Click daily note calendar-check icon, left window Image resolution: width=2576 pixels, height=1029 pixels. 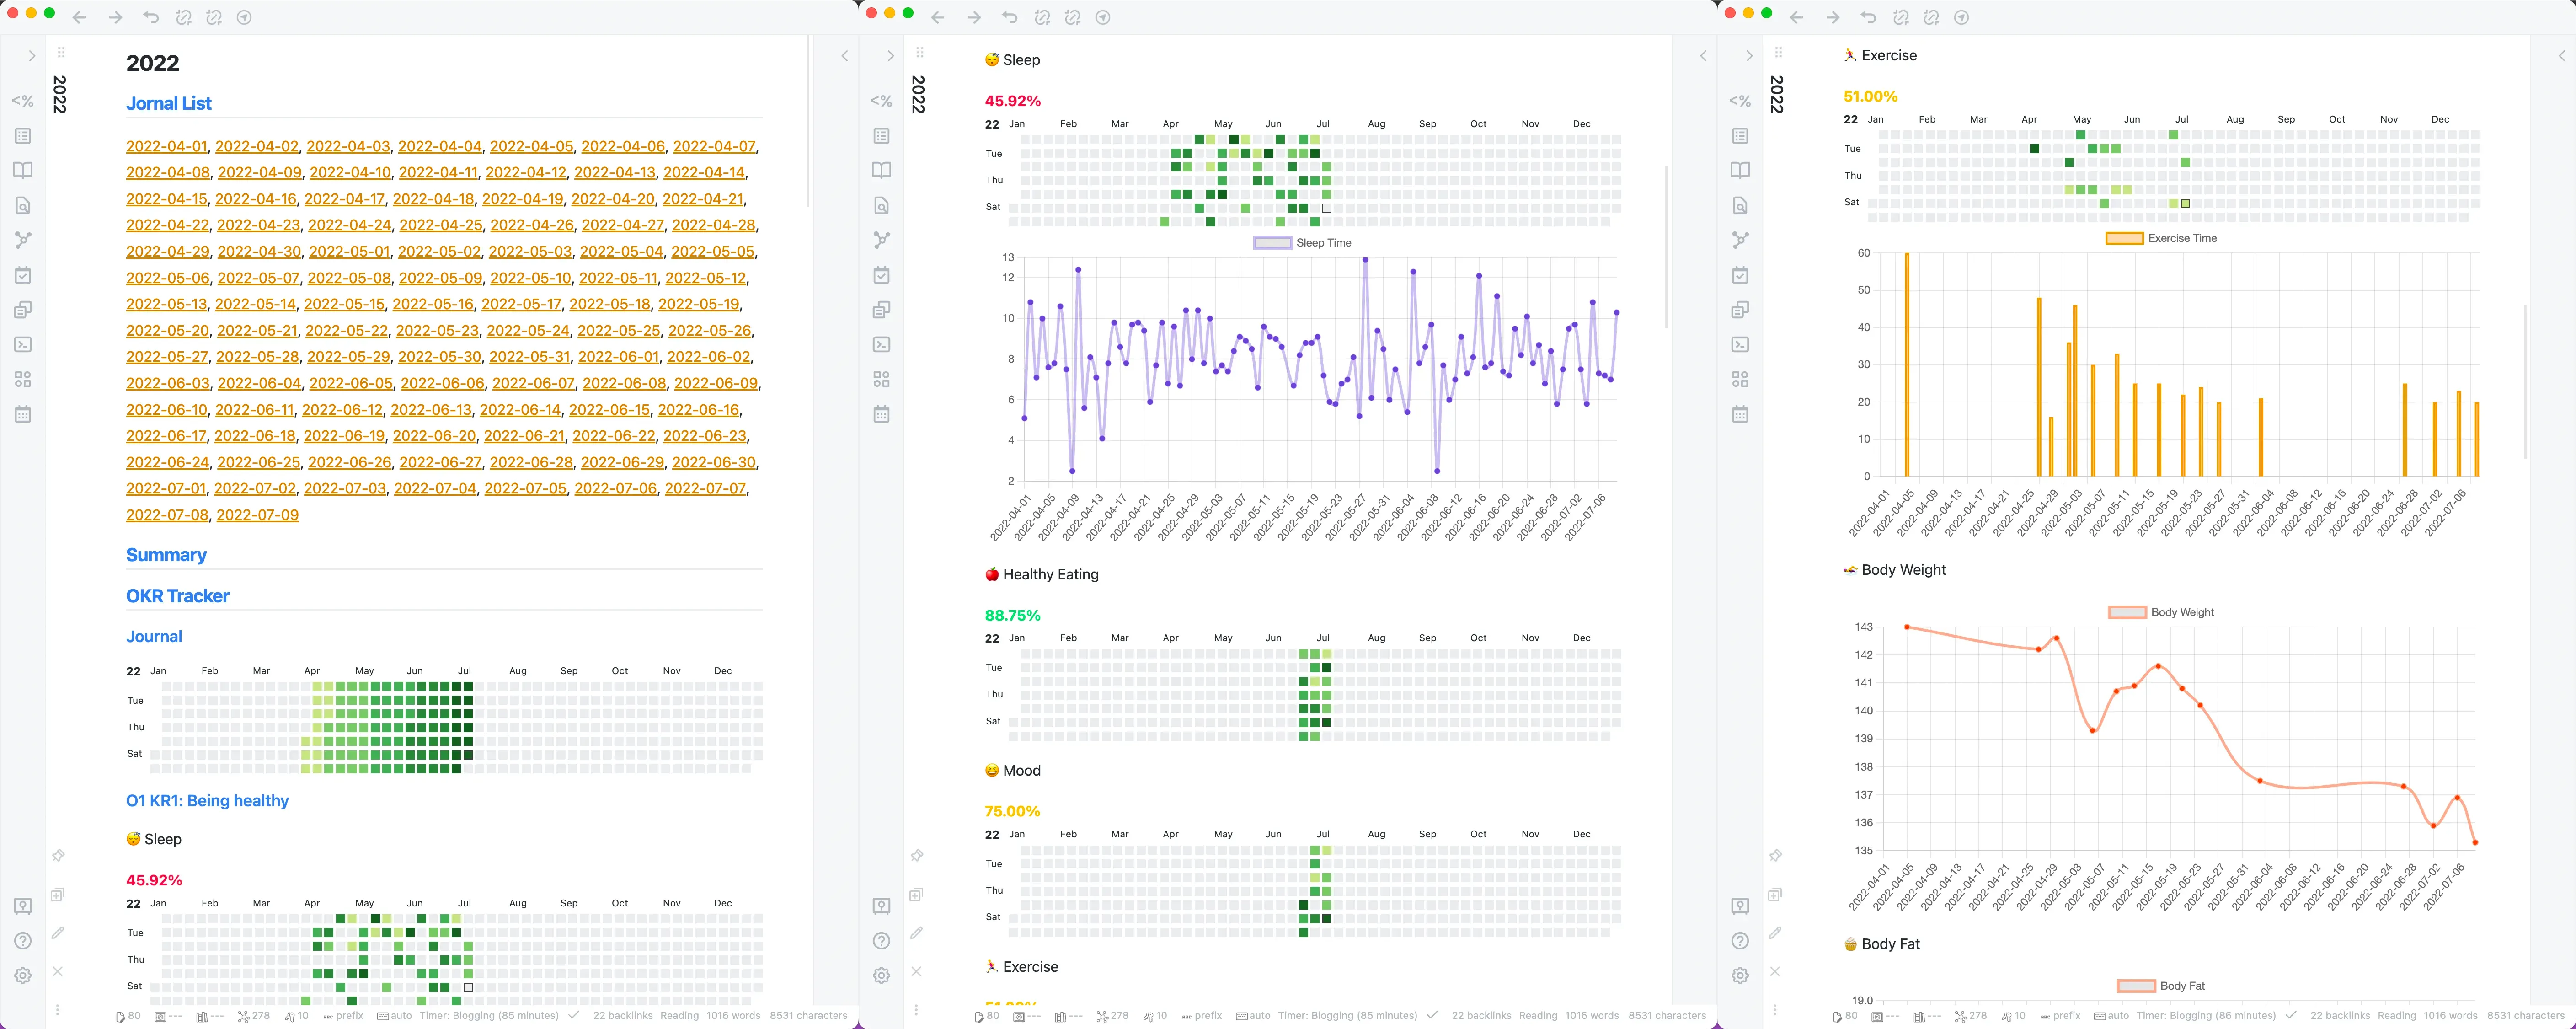[23, 275]
